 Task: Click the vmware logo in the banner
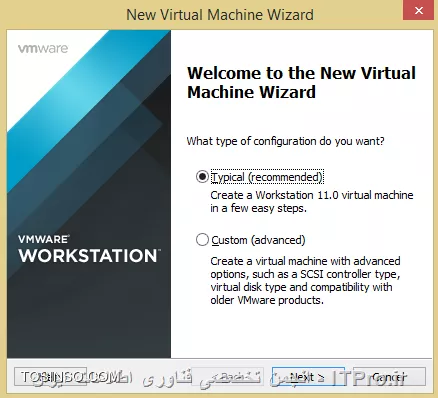43,49
